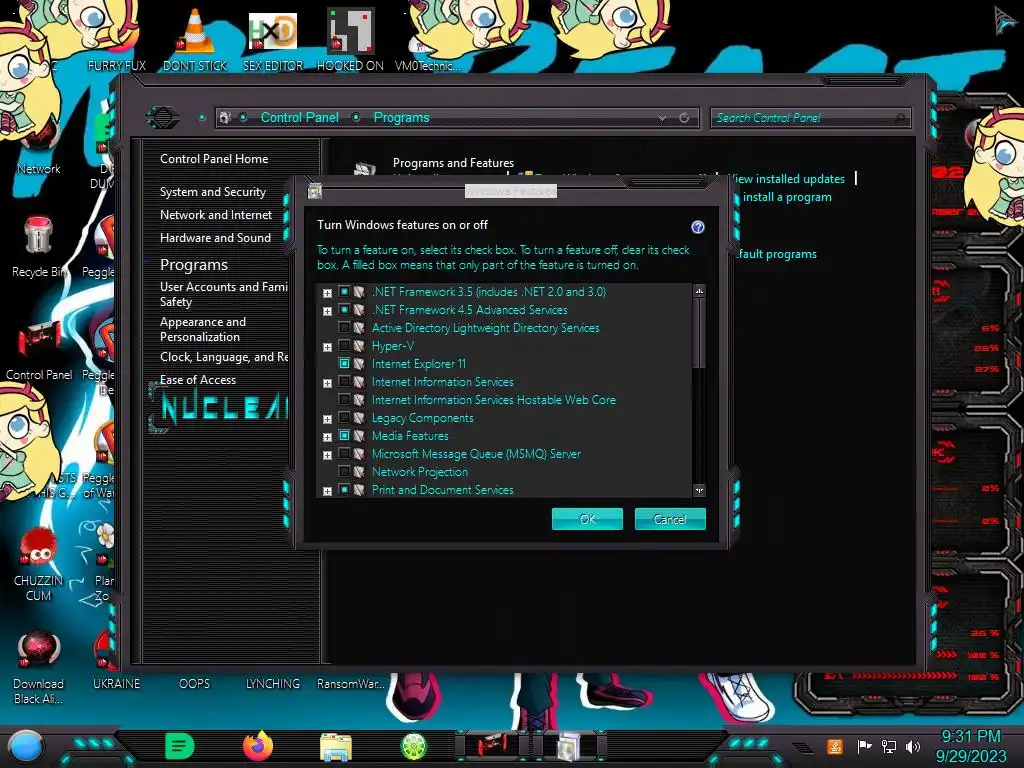Select Internet Information Services Hostable Web Core row
The image size is (1024, 768).
tap(494, 400)
